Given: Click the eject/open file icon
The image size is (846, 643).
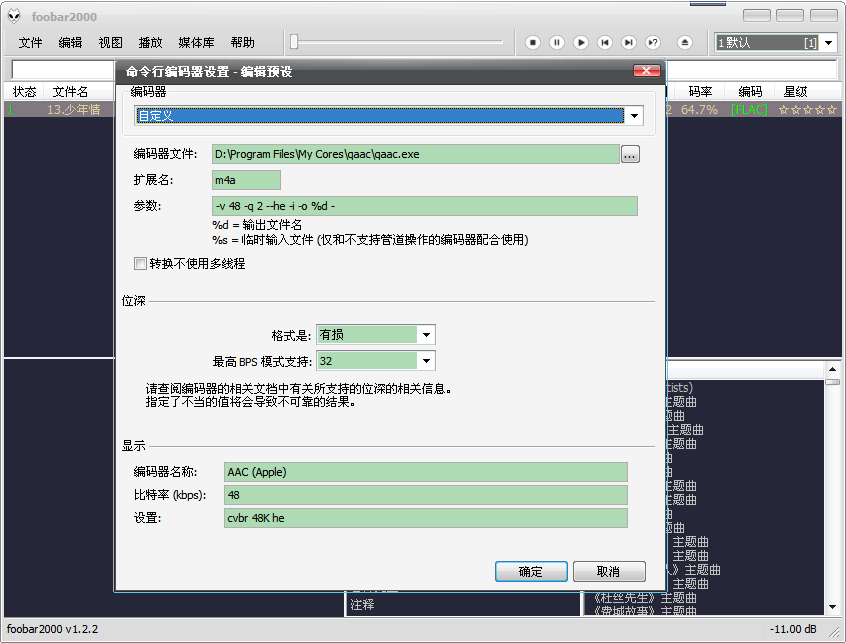Looking at the screenshot, I should 685,43.
